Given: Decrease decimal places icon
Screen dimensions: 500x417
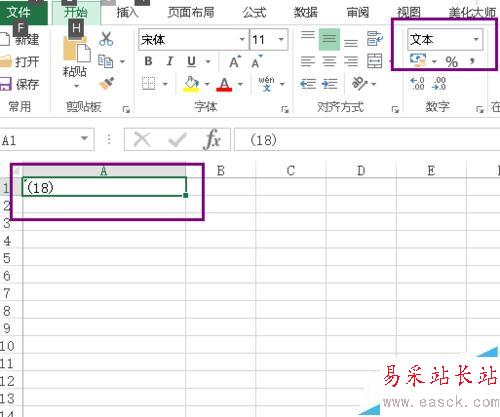Looking at the screenshot, I should [439, 84].
